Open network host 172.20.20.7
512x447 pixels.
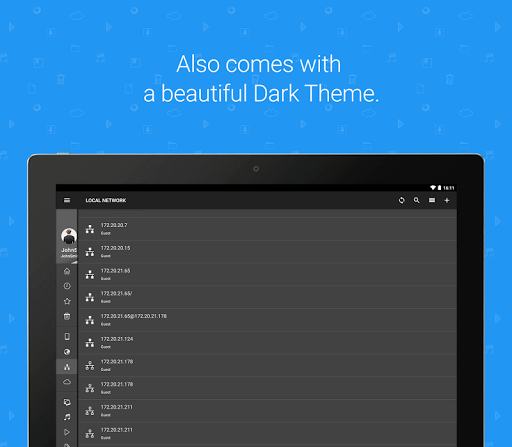(267, 229)
